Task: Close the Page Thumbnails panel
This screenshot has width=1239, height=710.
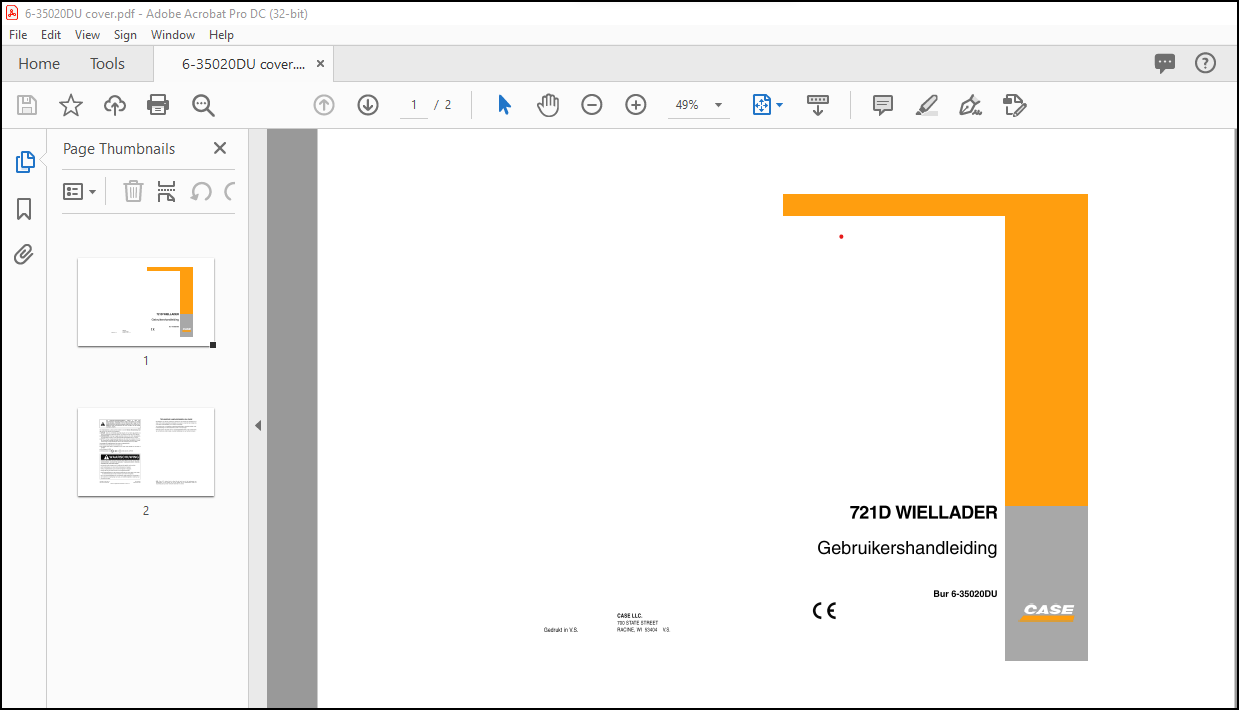Action: [220, 148]
